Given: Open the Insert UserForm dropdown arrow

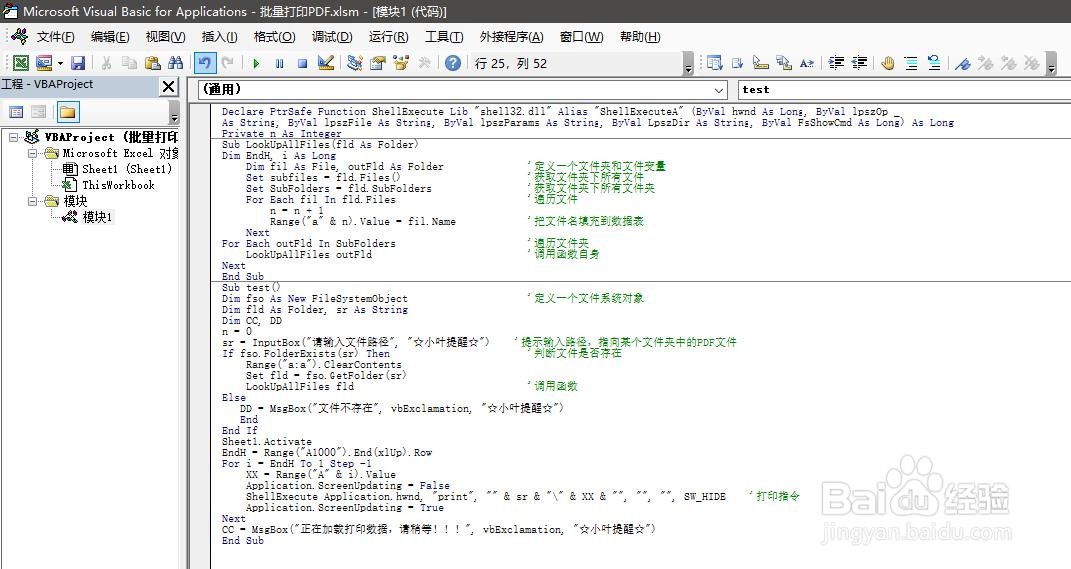Looking at the screenshot, I should (x=60, y=63).
